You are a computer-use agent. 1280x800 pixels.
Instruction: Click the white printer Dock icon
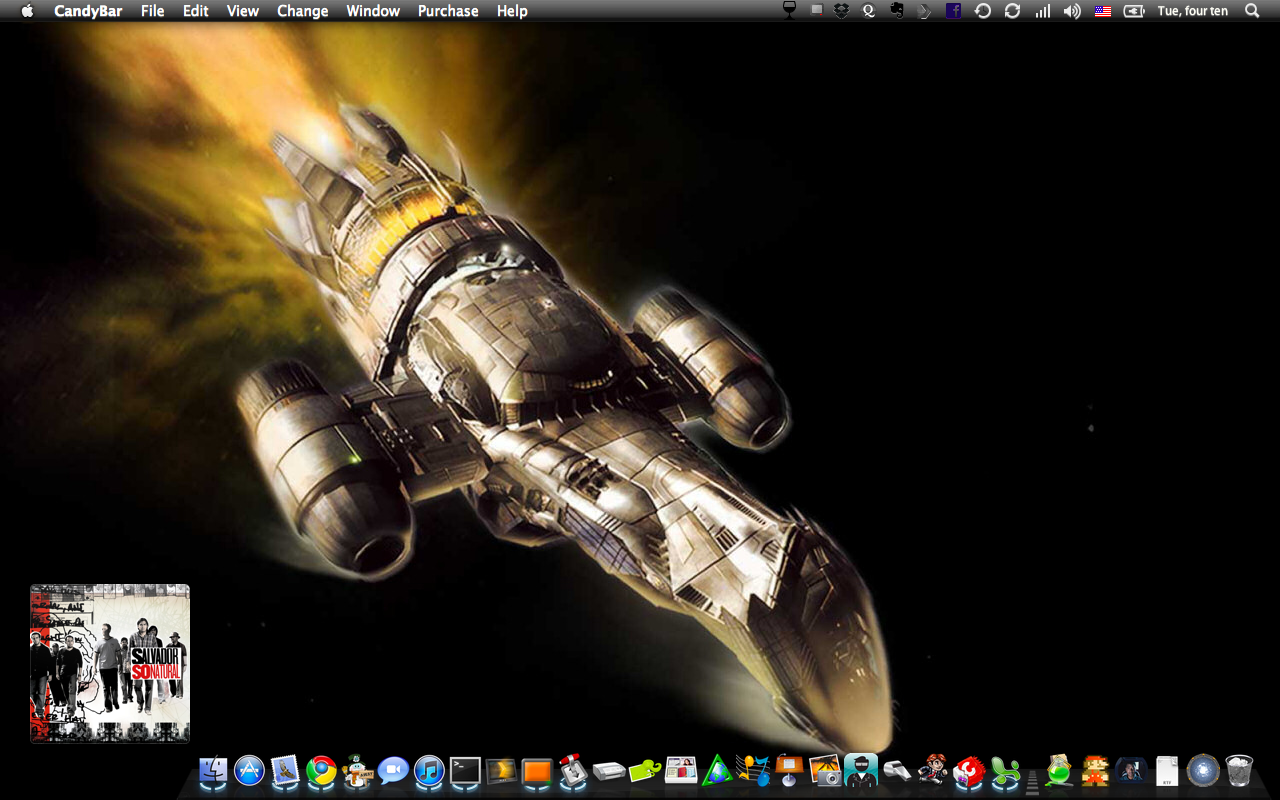[609, 770]
